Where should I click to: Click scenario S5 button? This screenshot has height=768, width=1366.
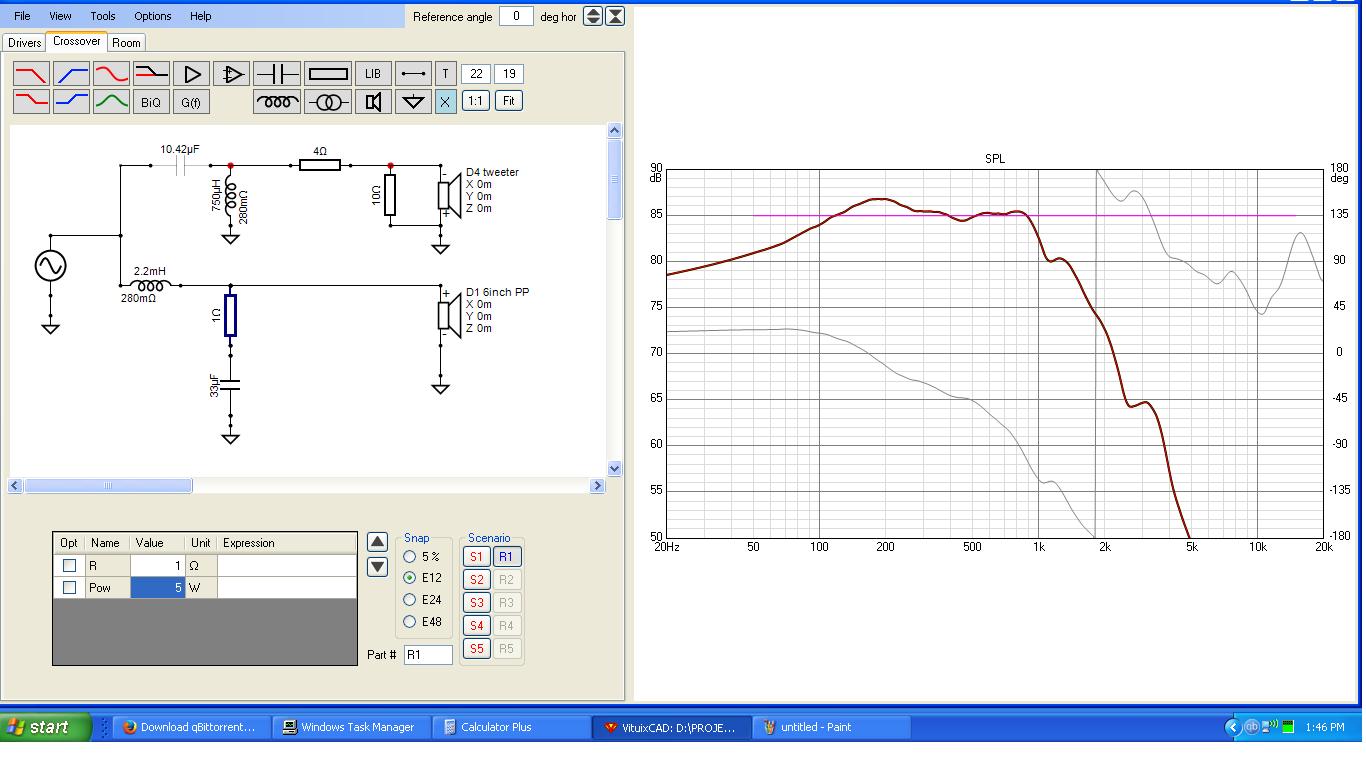tap(476, 648)
